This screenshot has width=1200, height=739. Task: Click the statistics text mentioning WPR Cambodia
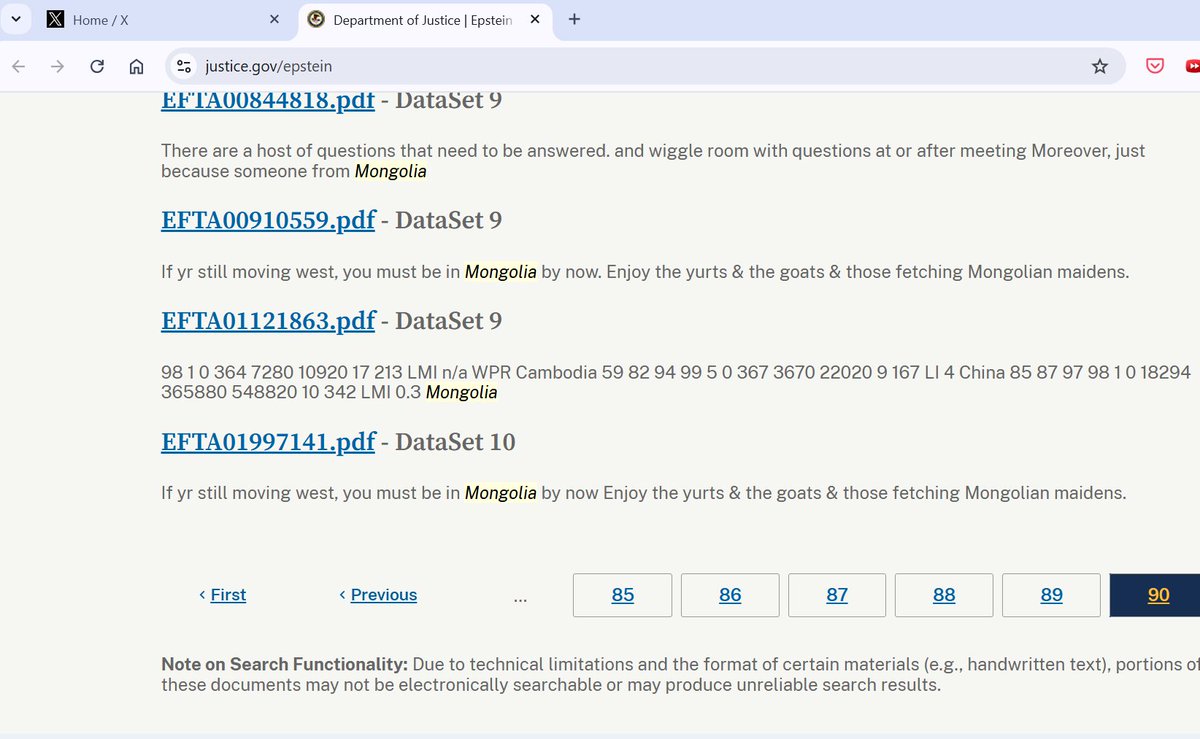[676, 382]
